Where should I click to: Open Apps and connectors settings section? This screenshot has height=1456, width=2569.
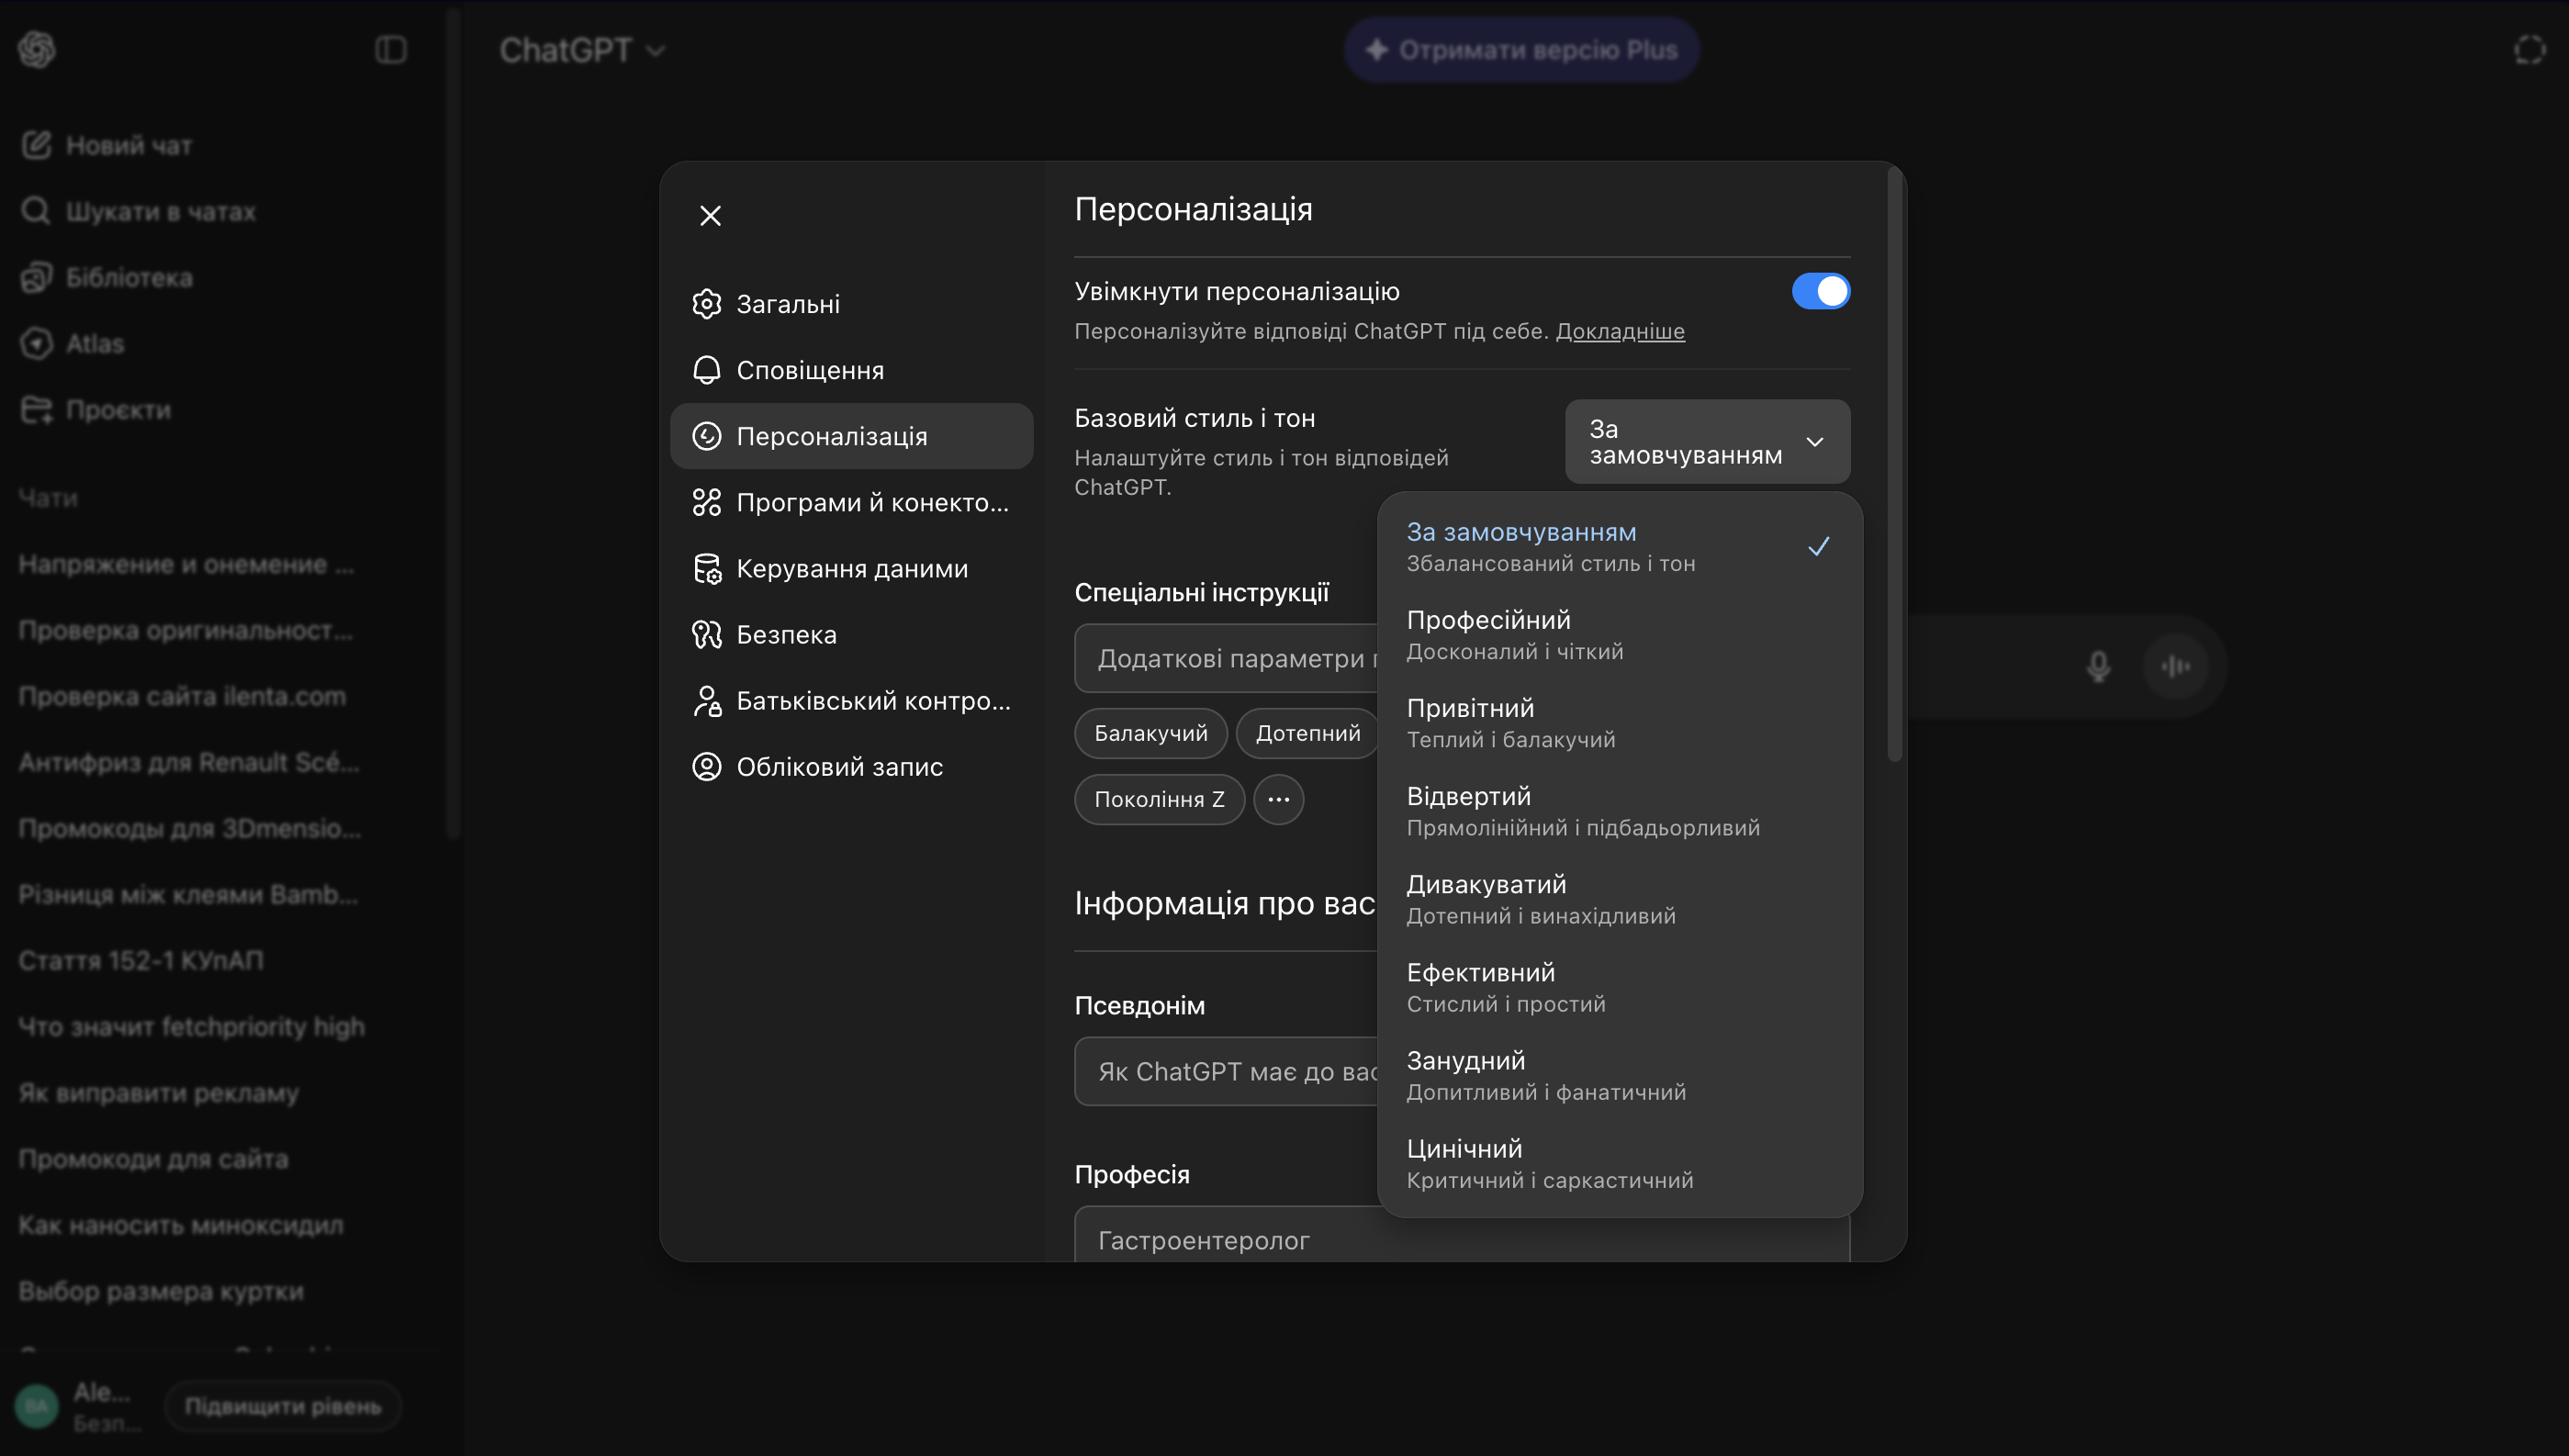(x=851, y=502)
